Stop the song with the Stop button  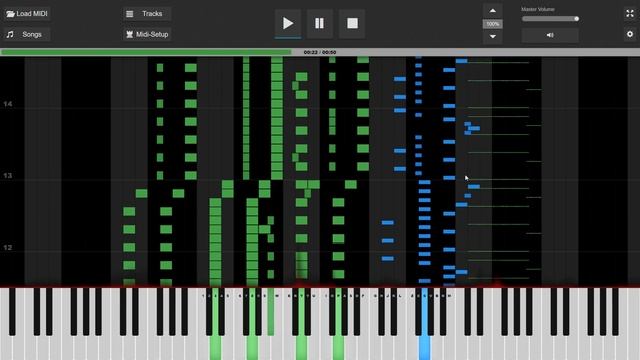[352, 23]
